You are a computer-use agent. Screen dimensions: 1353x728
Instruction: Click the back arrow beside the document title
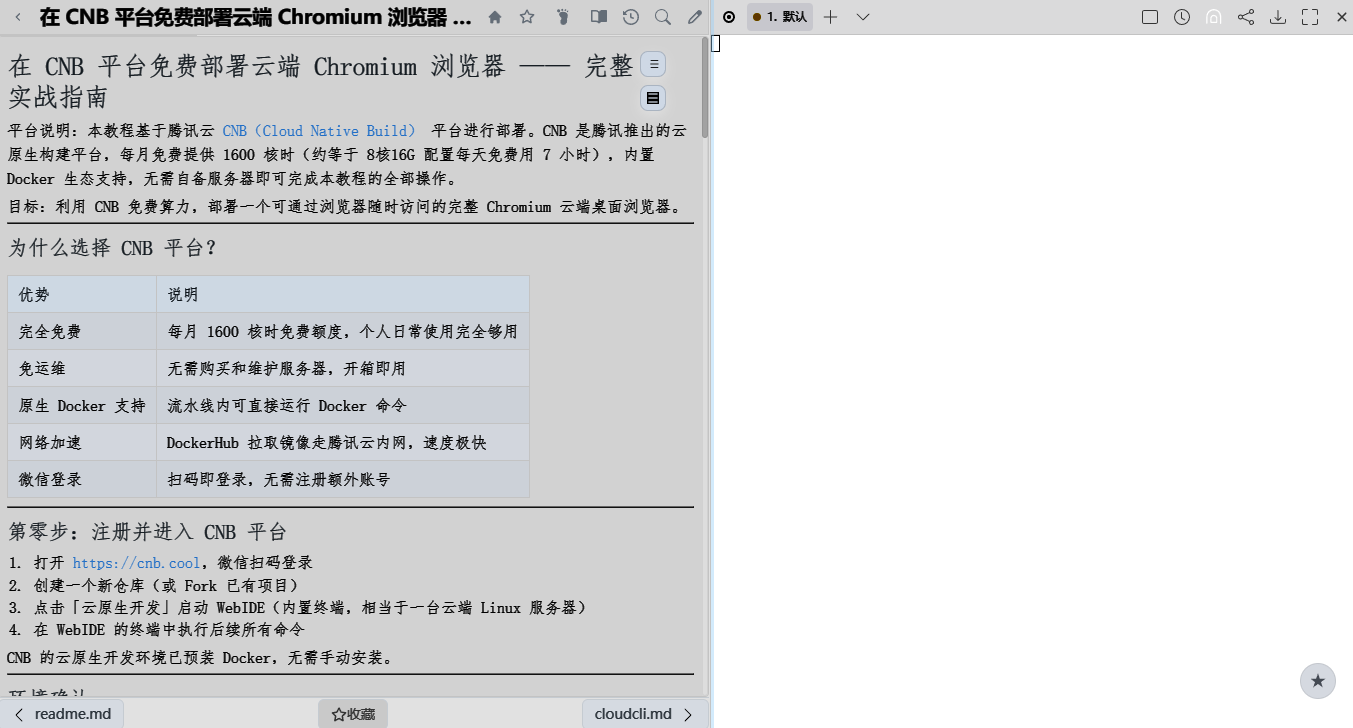click(18, 17)
